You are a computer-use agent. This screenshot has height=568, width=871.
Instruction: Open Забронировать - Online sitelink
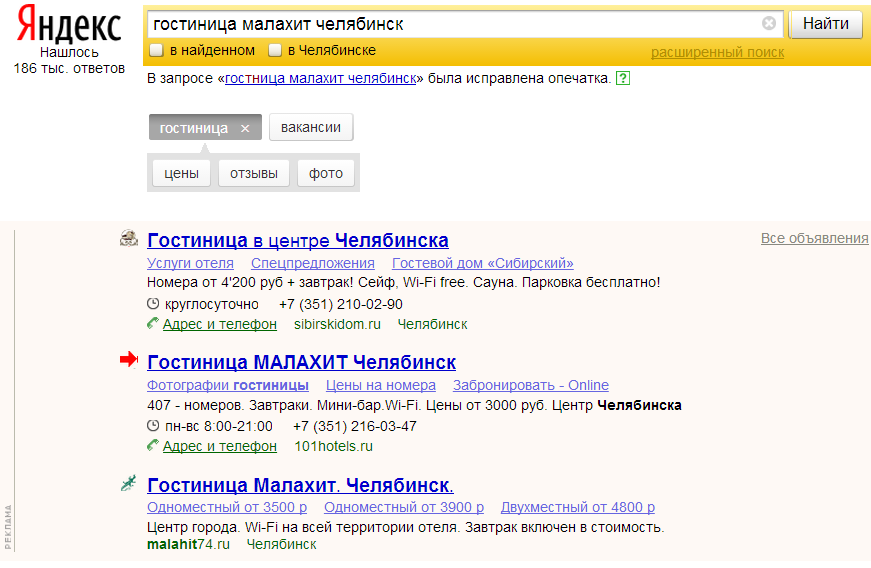coord(531,385)
